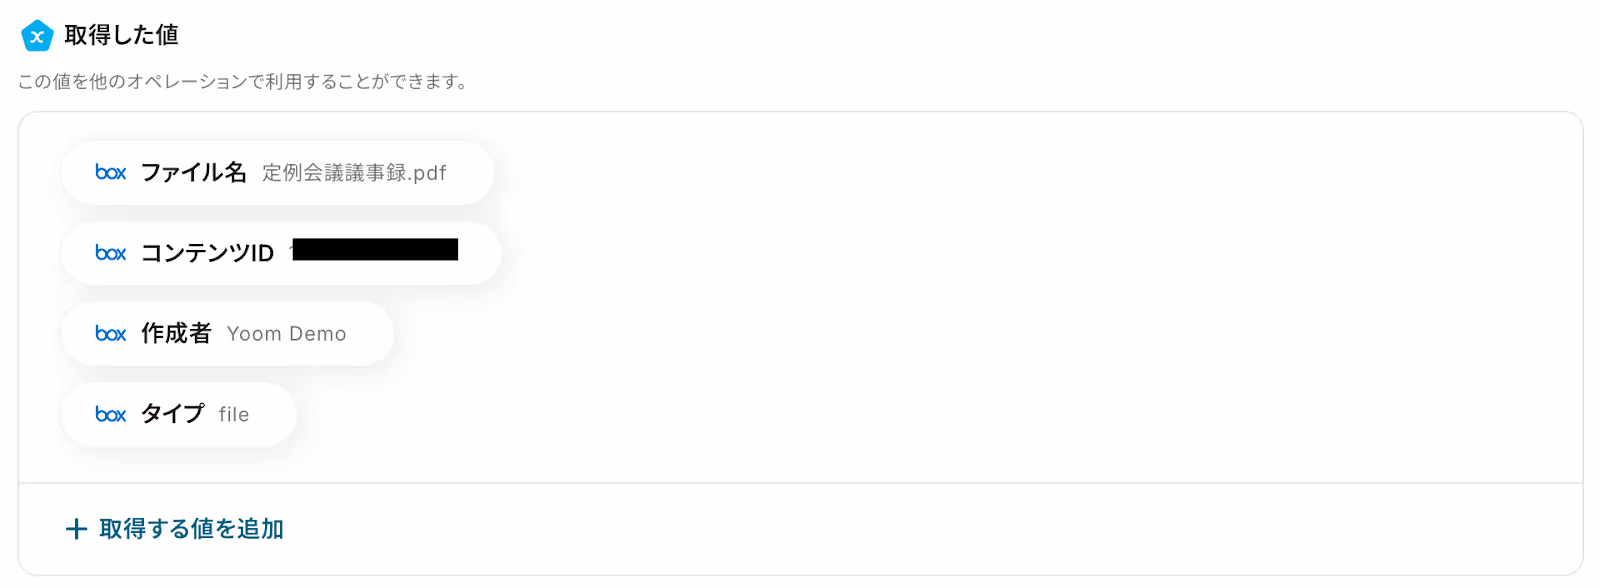Image resolution: width=1600 pixels, height=588 pixels.
Task: Click the box icon beside コンテンツID
Action: point(110,253)
